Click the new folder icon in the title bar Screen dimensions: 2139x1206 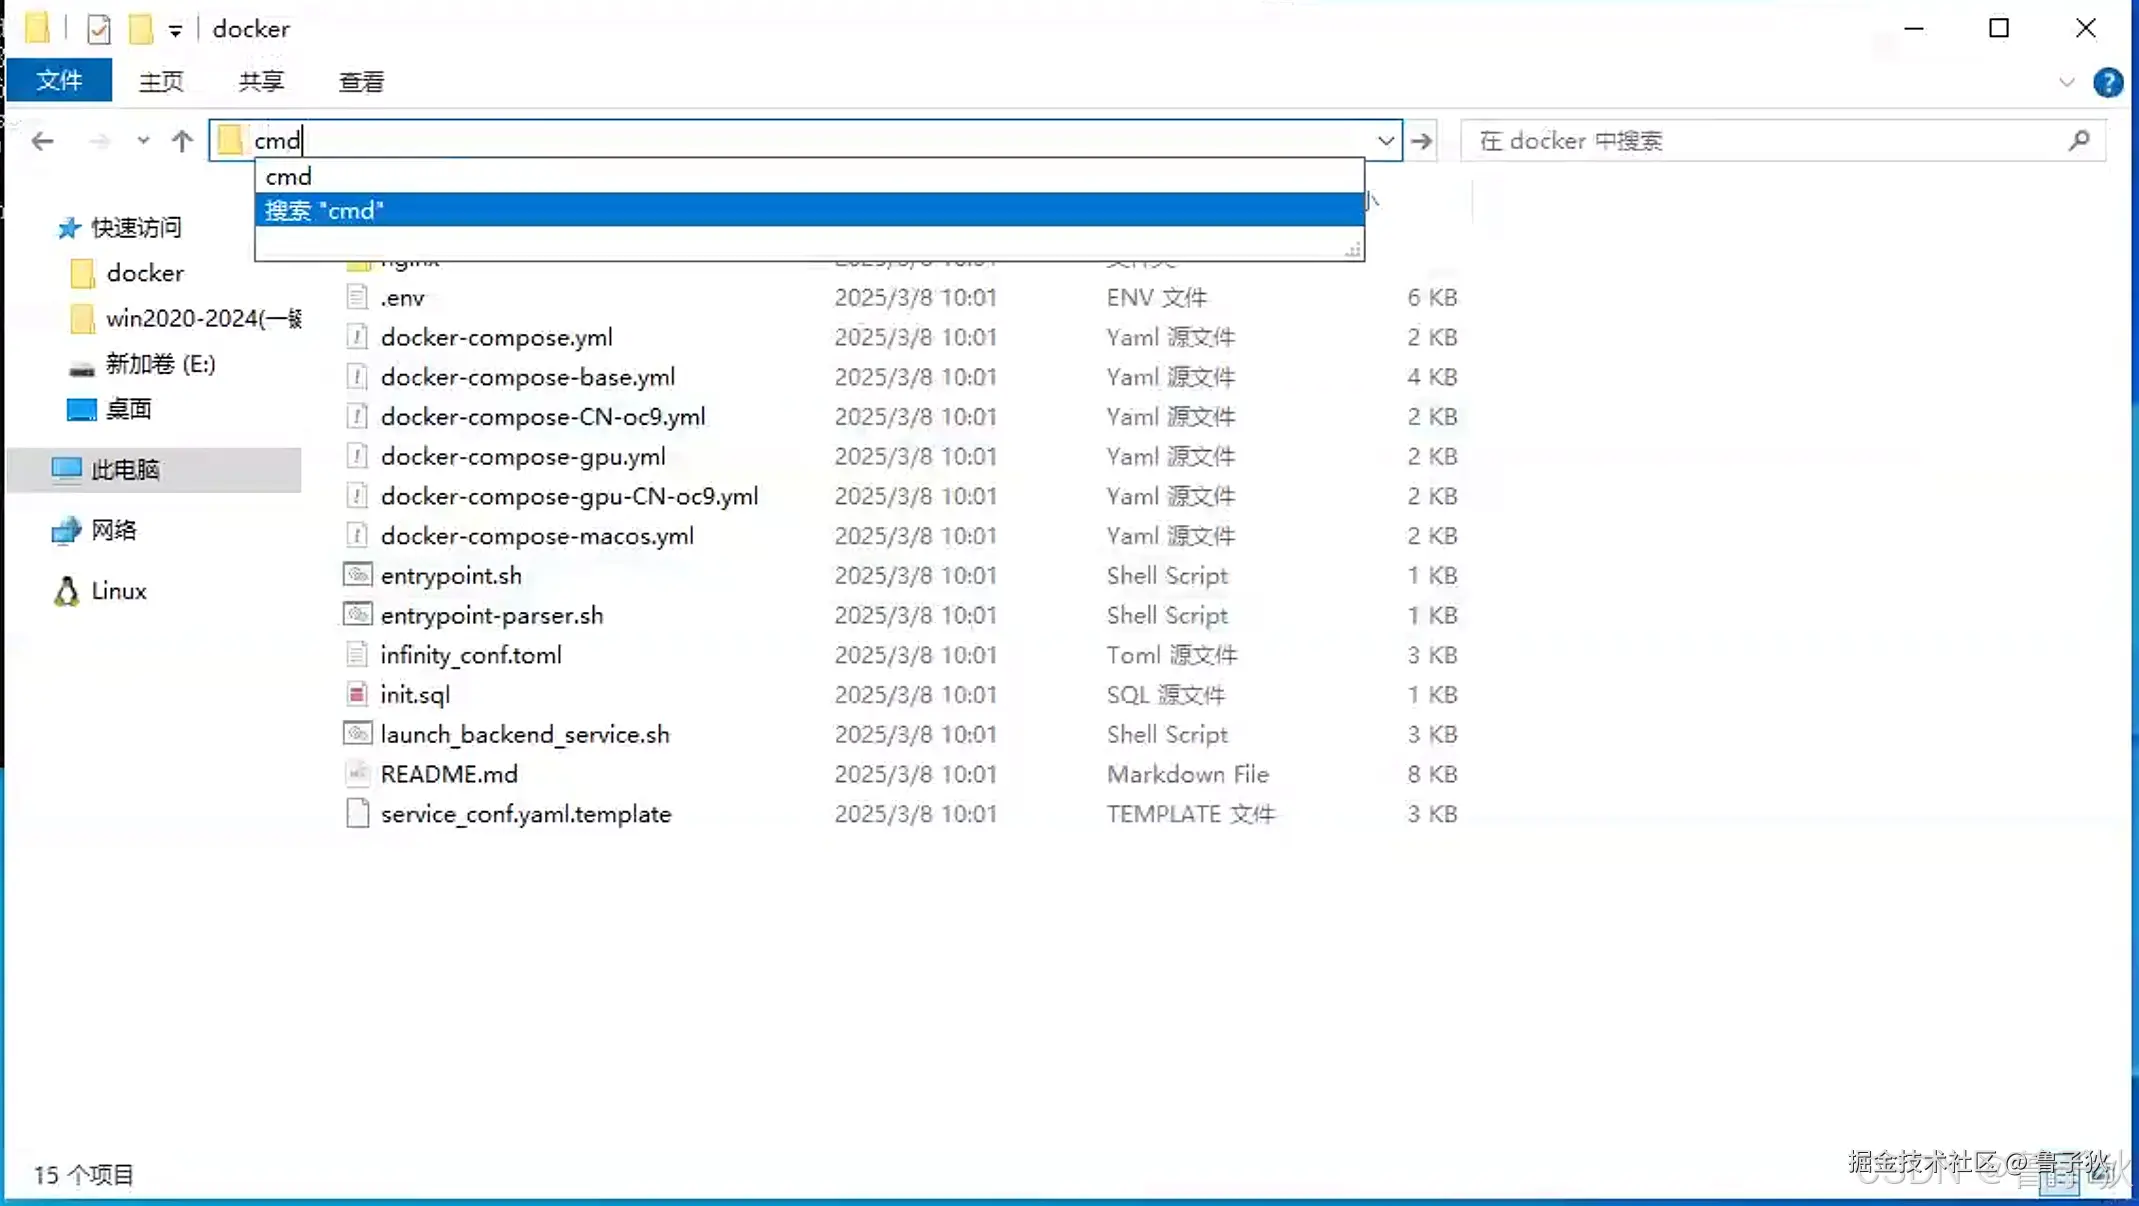click(x=141, y=29)
